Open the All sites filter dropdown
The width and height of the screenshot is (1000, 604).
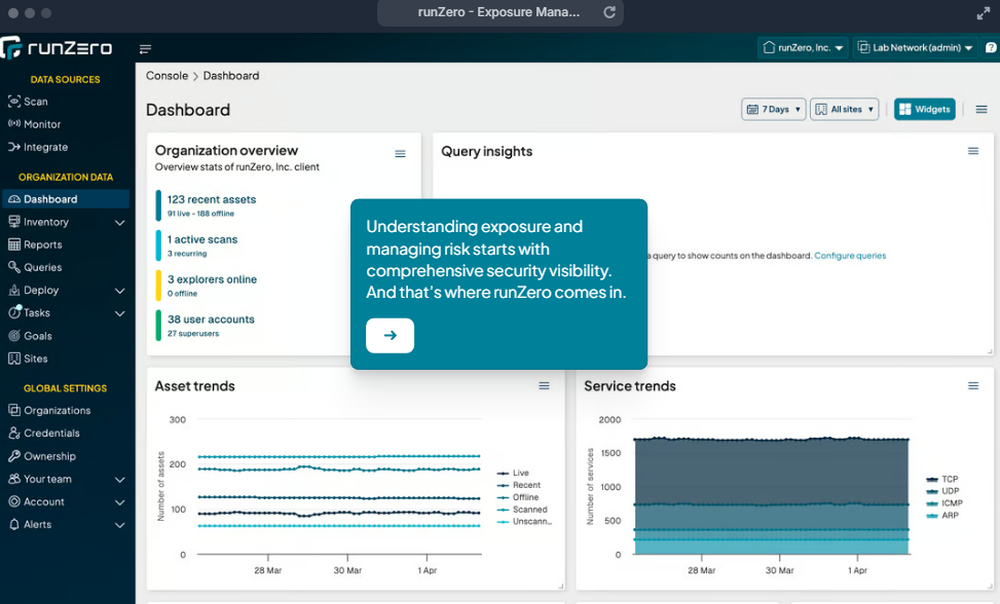coord(844,109)
